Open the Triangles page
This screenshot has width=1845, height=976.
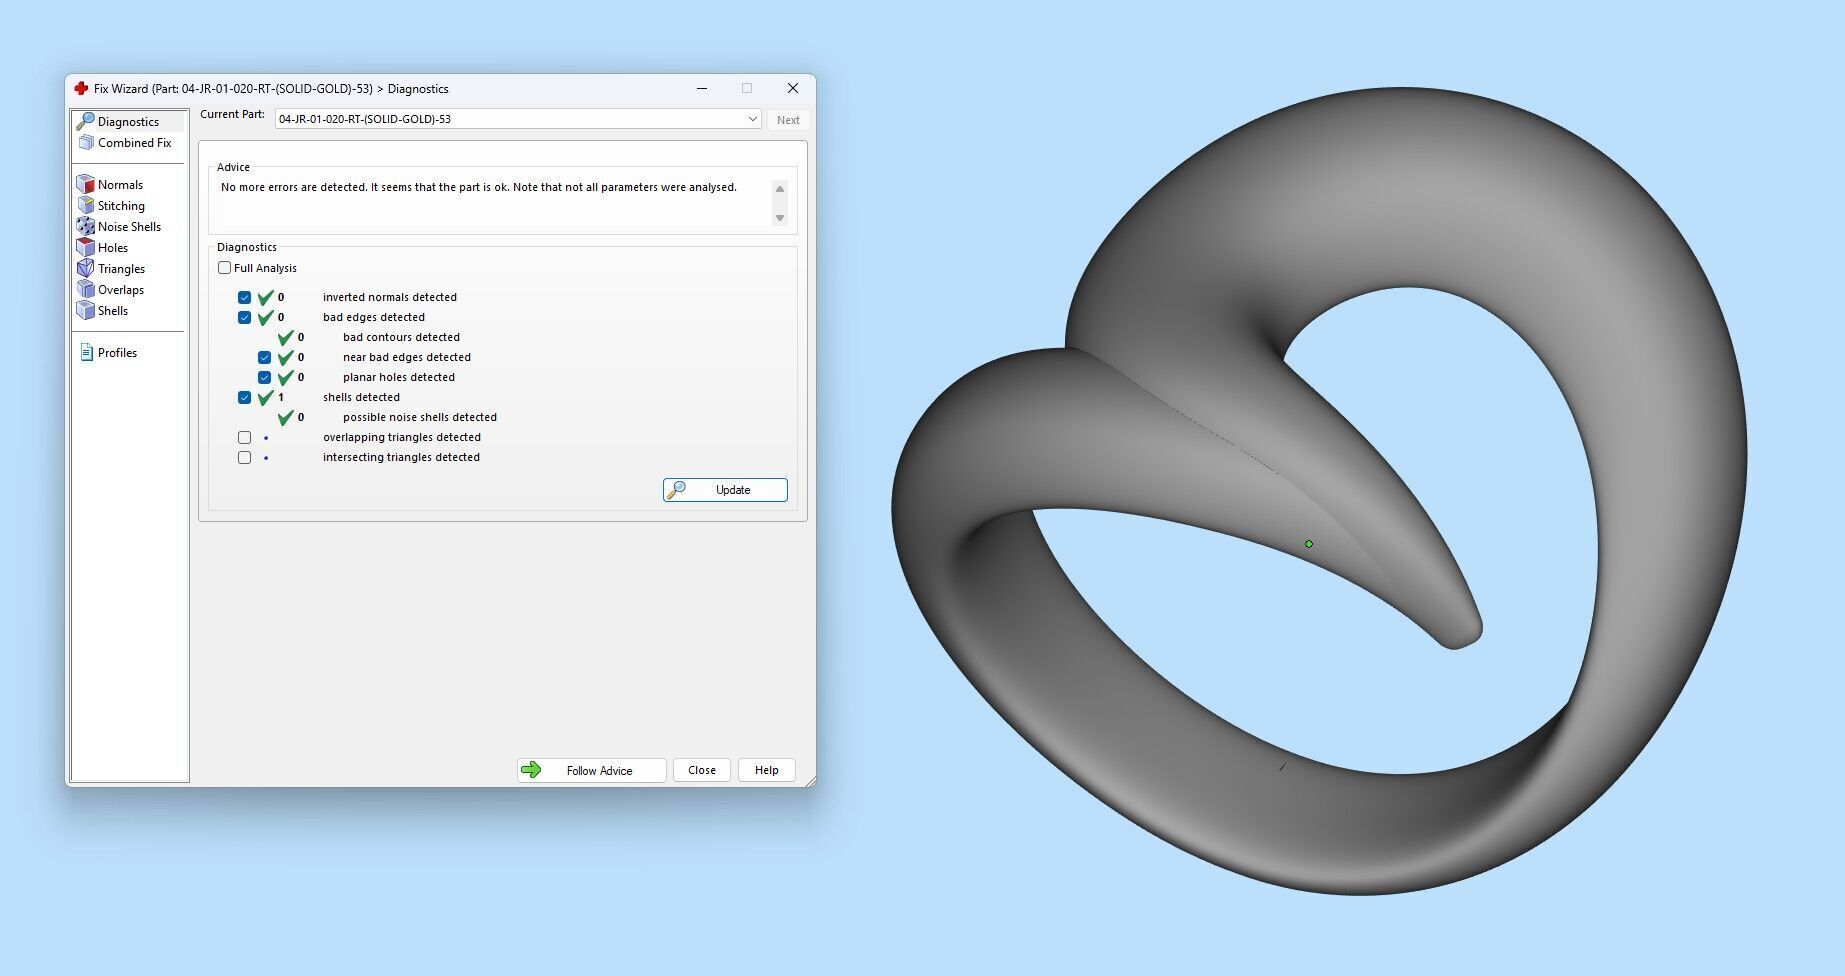pos(121,269)
